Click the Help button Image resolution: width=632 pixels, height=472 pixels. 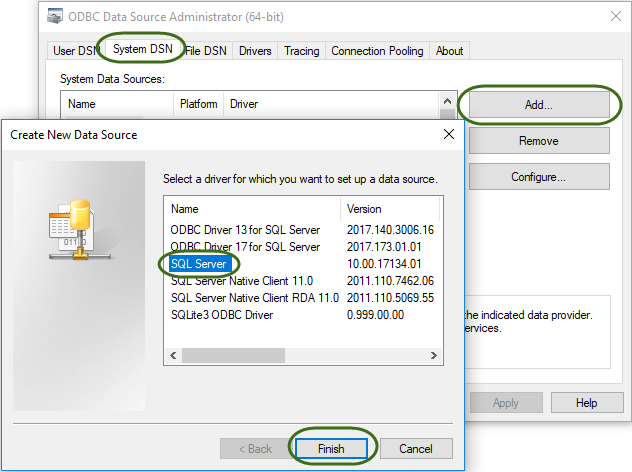pos(587,403)
